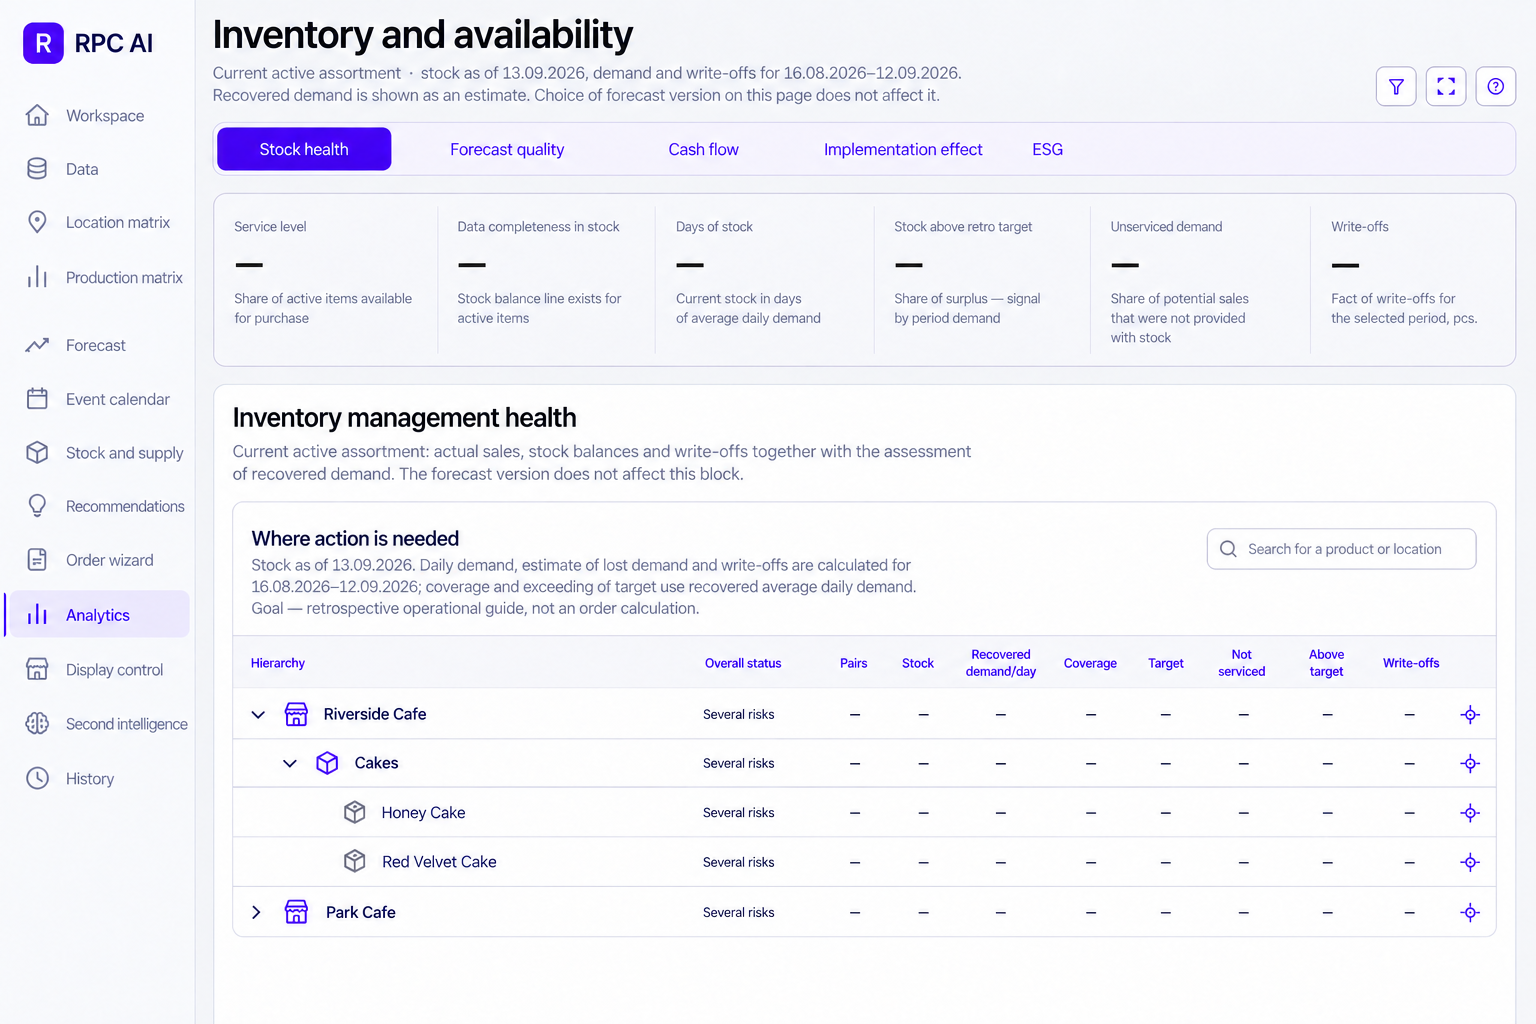Screen dimensions: 1536x1024
Task: Click target icon in Honey Cake row
Action: tap(1470, 813)
